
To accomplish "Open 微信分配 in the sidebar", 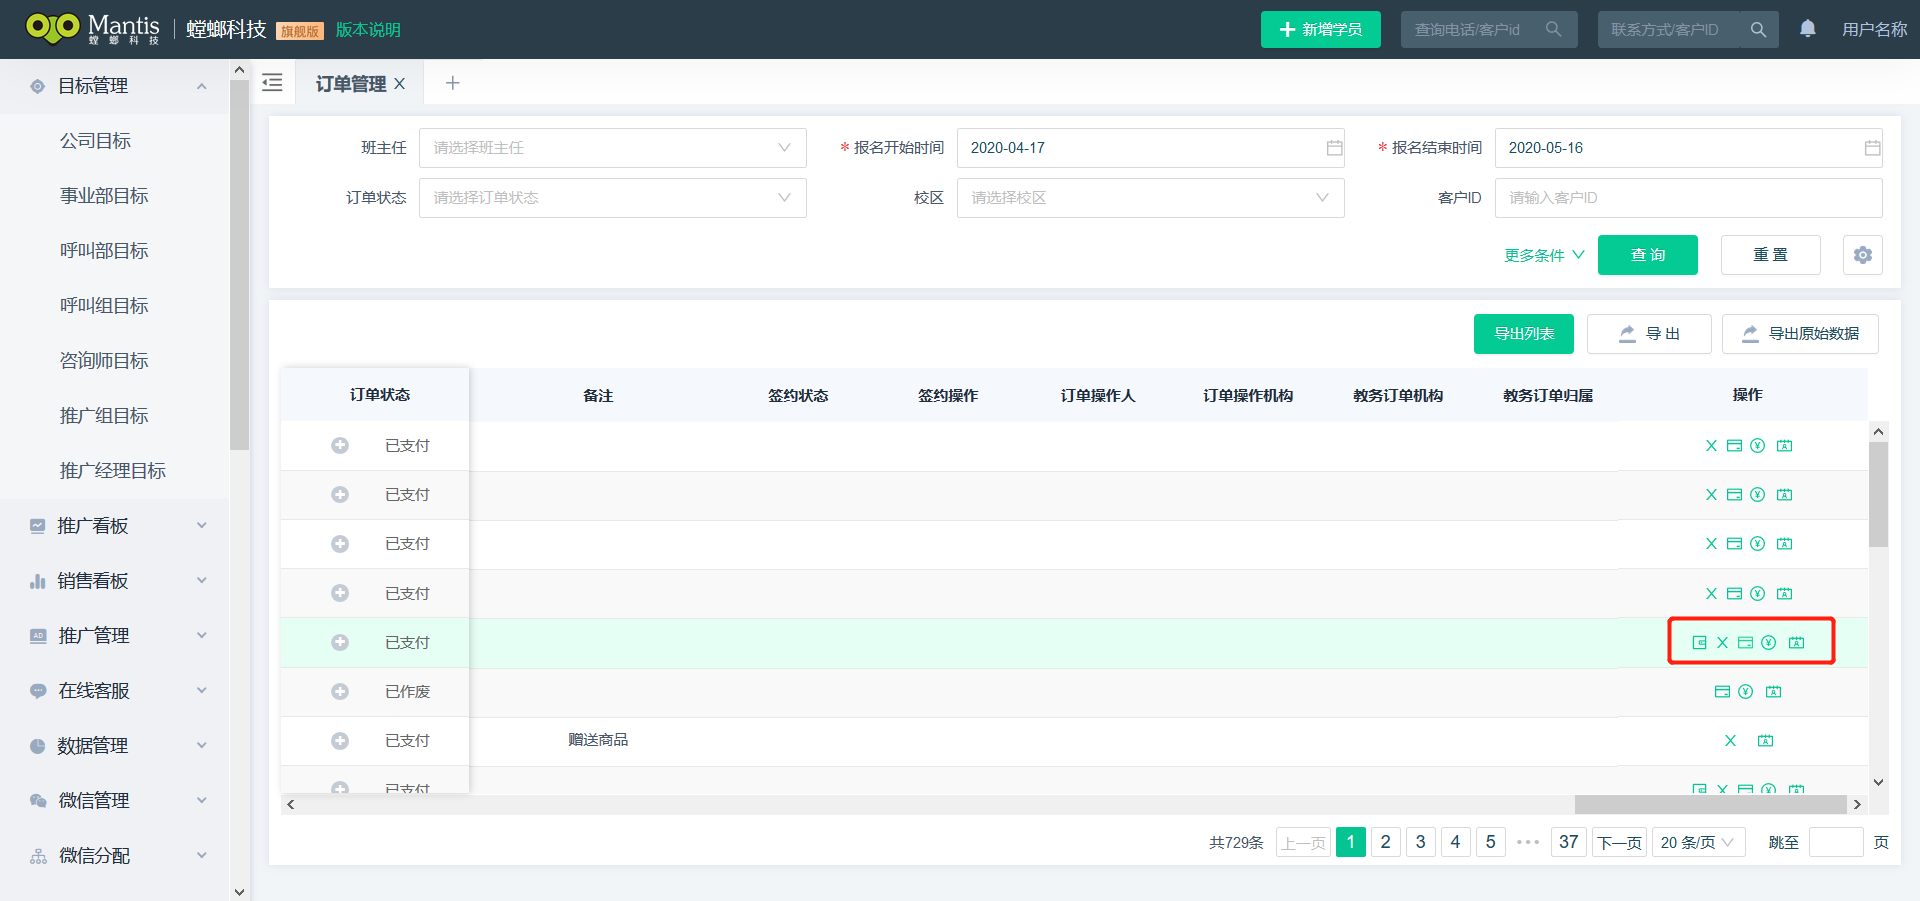I will 114,856.
